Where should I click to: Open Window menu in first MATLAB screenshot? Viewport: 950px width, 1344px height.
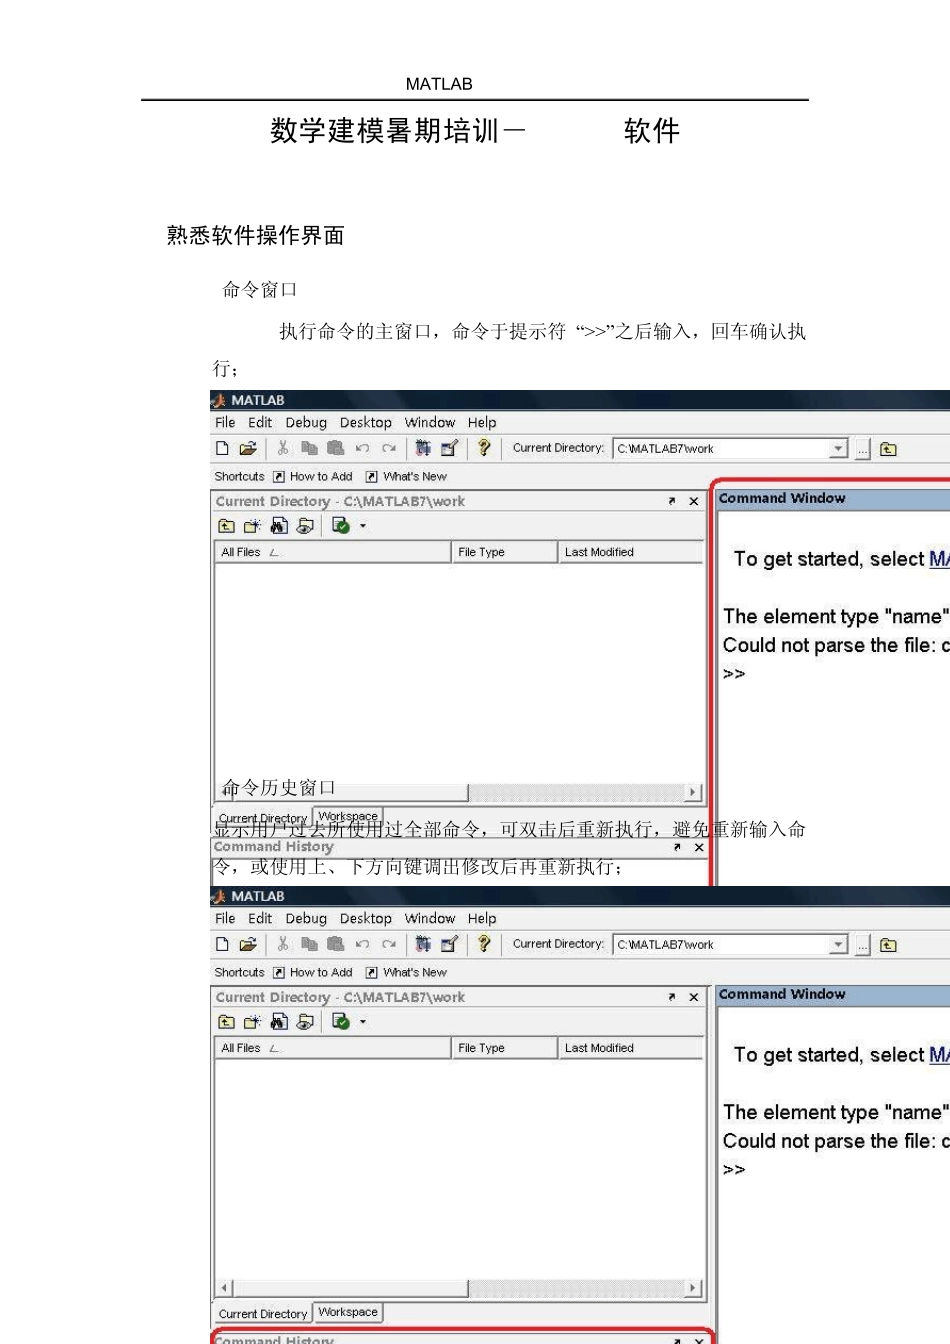[x=430, y=422]
